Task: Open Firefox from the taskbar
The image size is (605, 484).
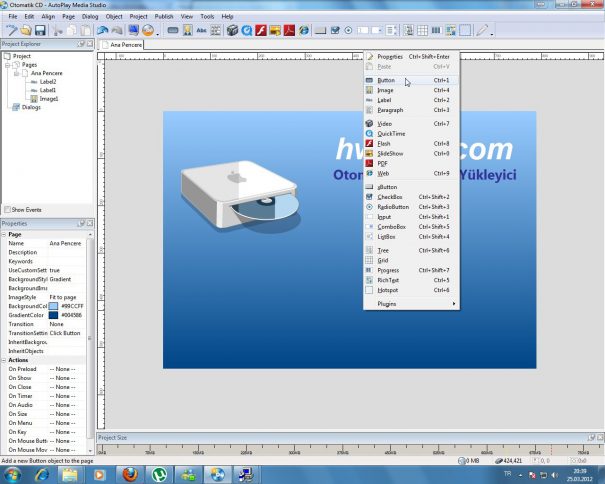Action: (x=130, y=474)
